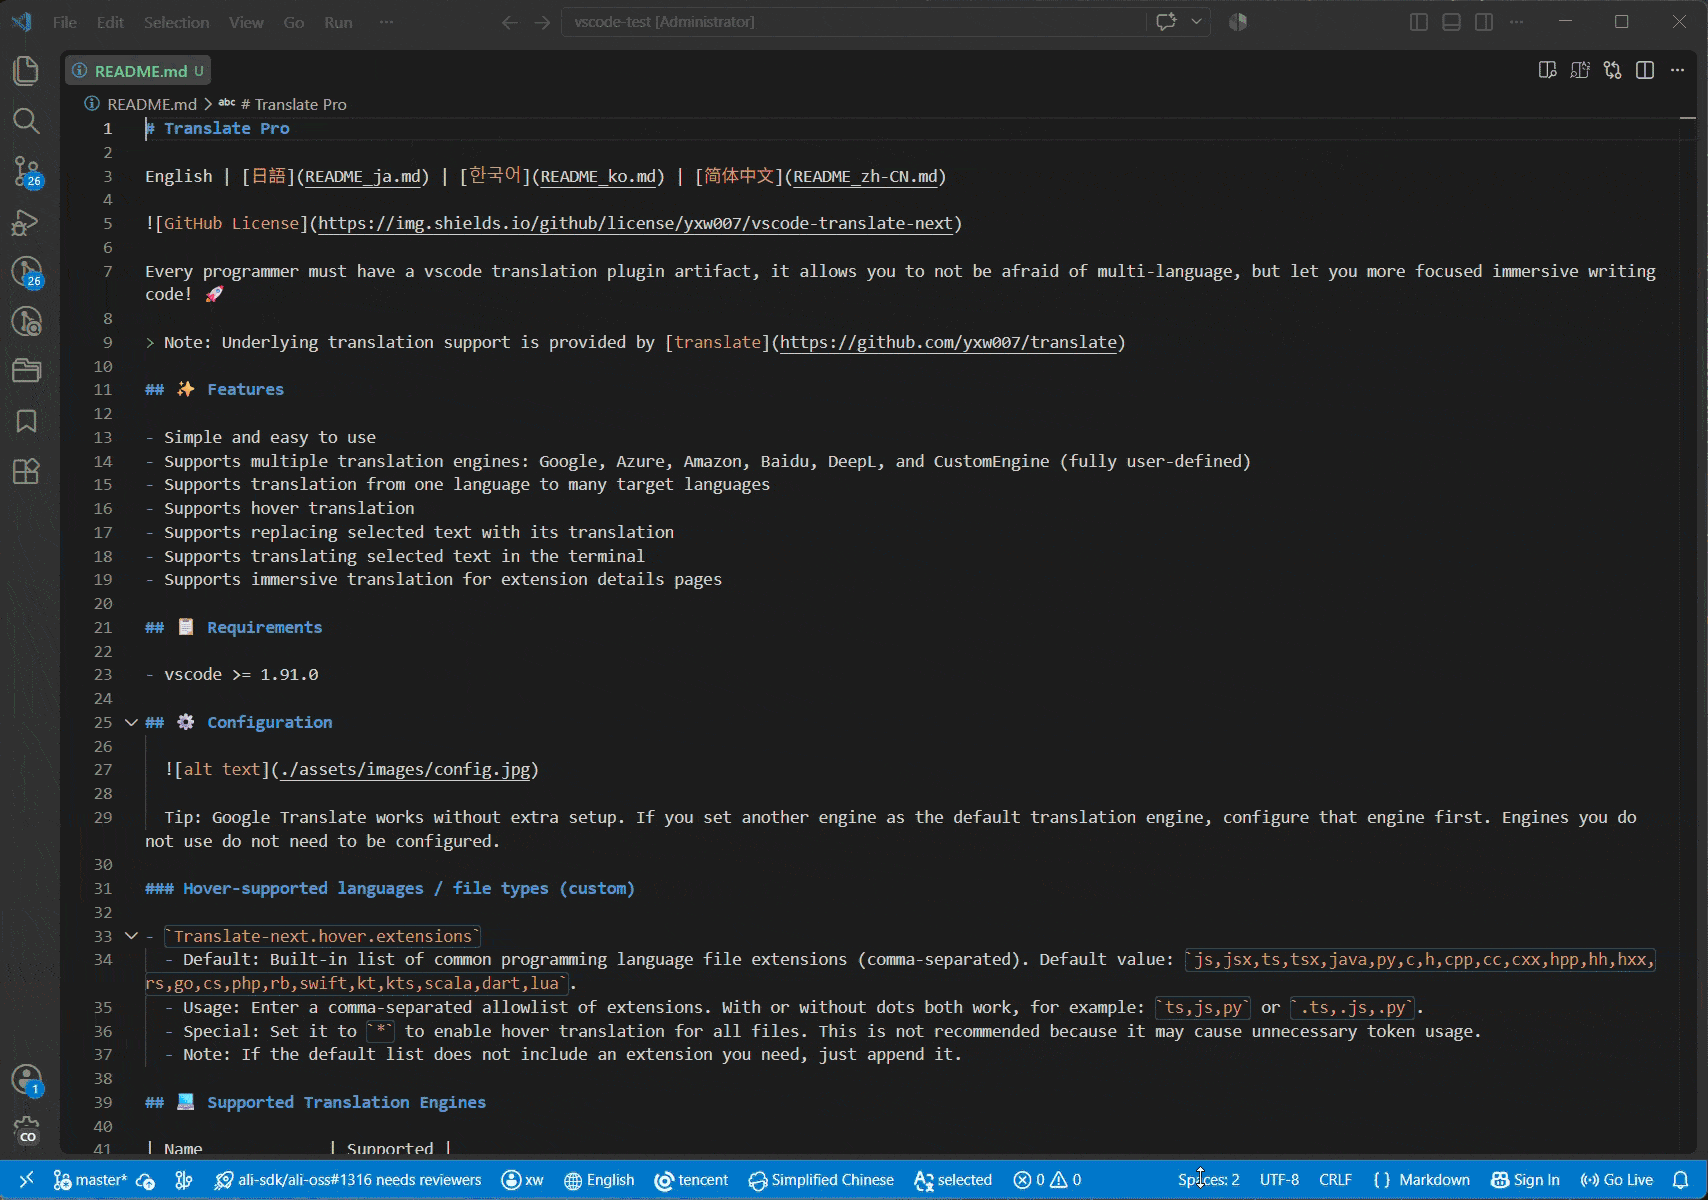Open the File menu
The width and height of the screenshot is (1708, 1200).
pos(65,22)
